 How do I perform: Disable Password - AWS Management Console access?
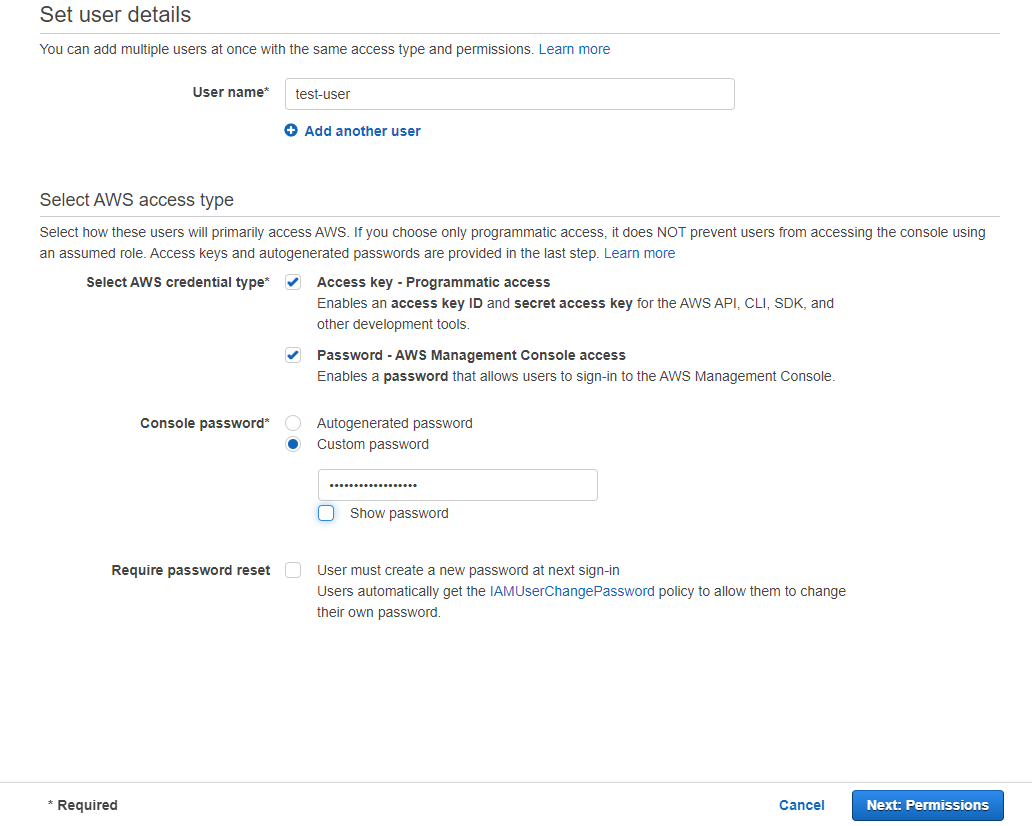click(x=293, y=354)
